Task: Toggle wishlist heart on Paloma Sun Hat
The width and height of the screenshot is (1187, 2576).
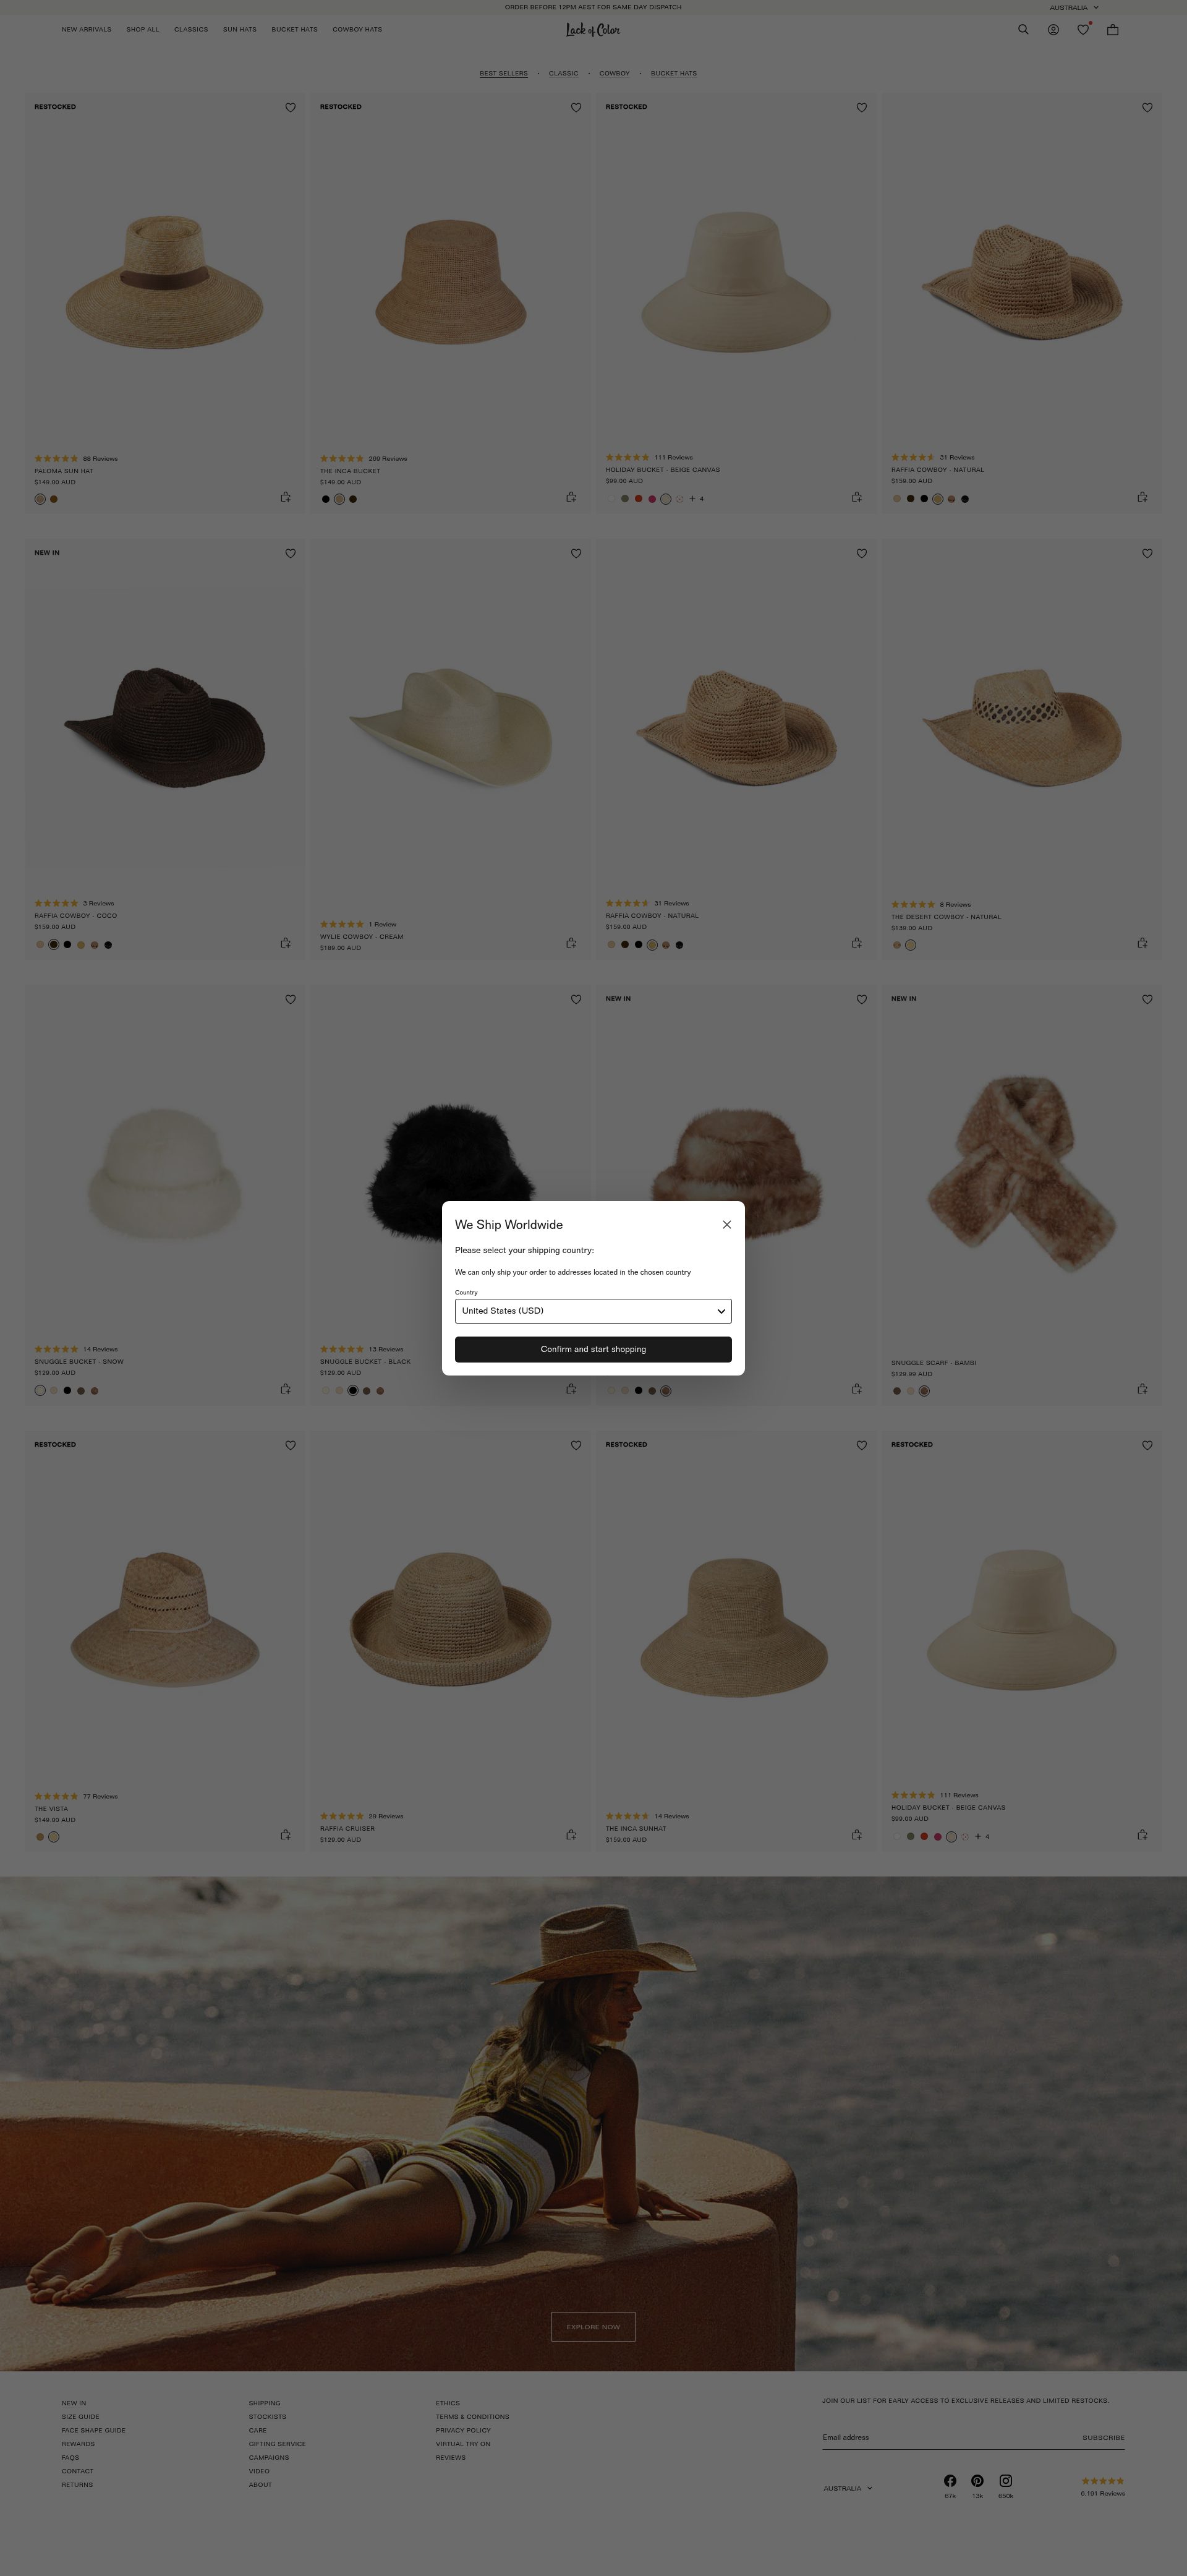Action: click(291, 107)
